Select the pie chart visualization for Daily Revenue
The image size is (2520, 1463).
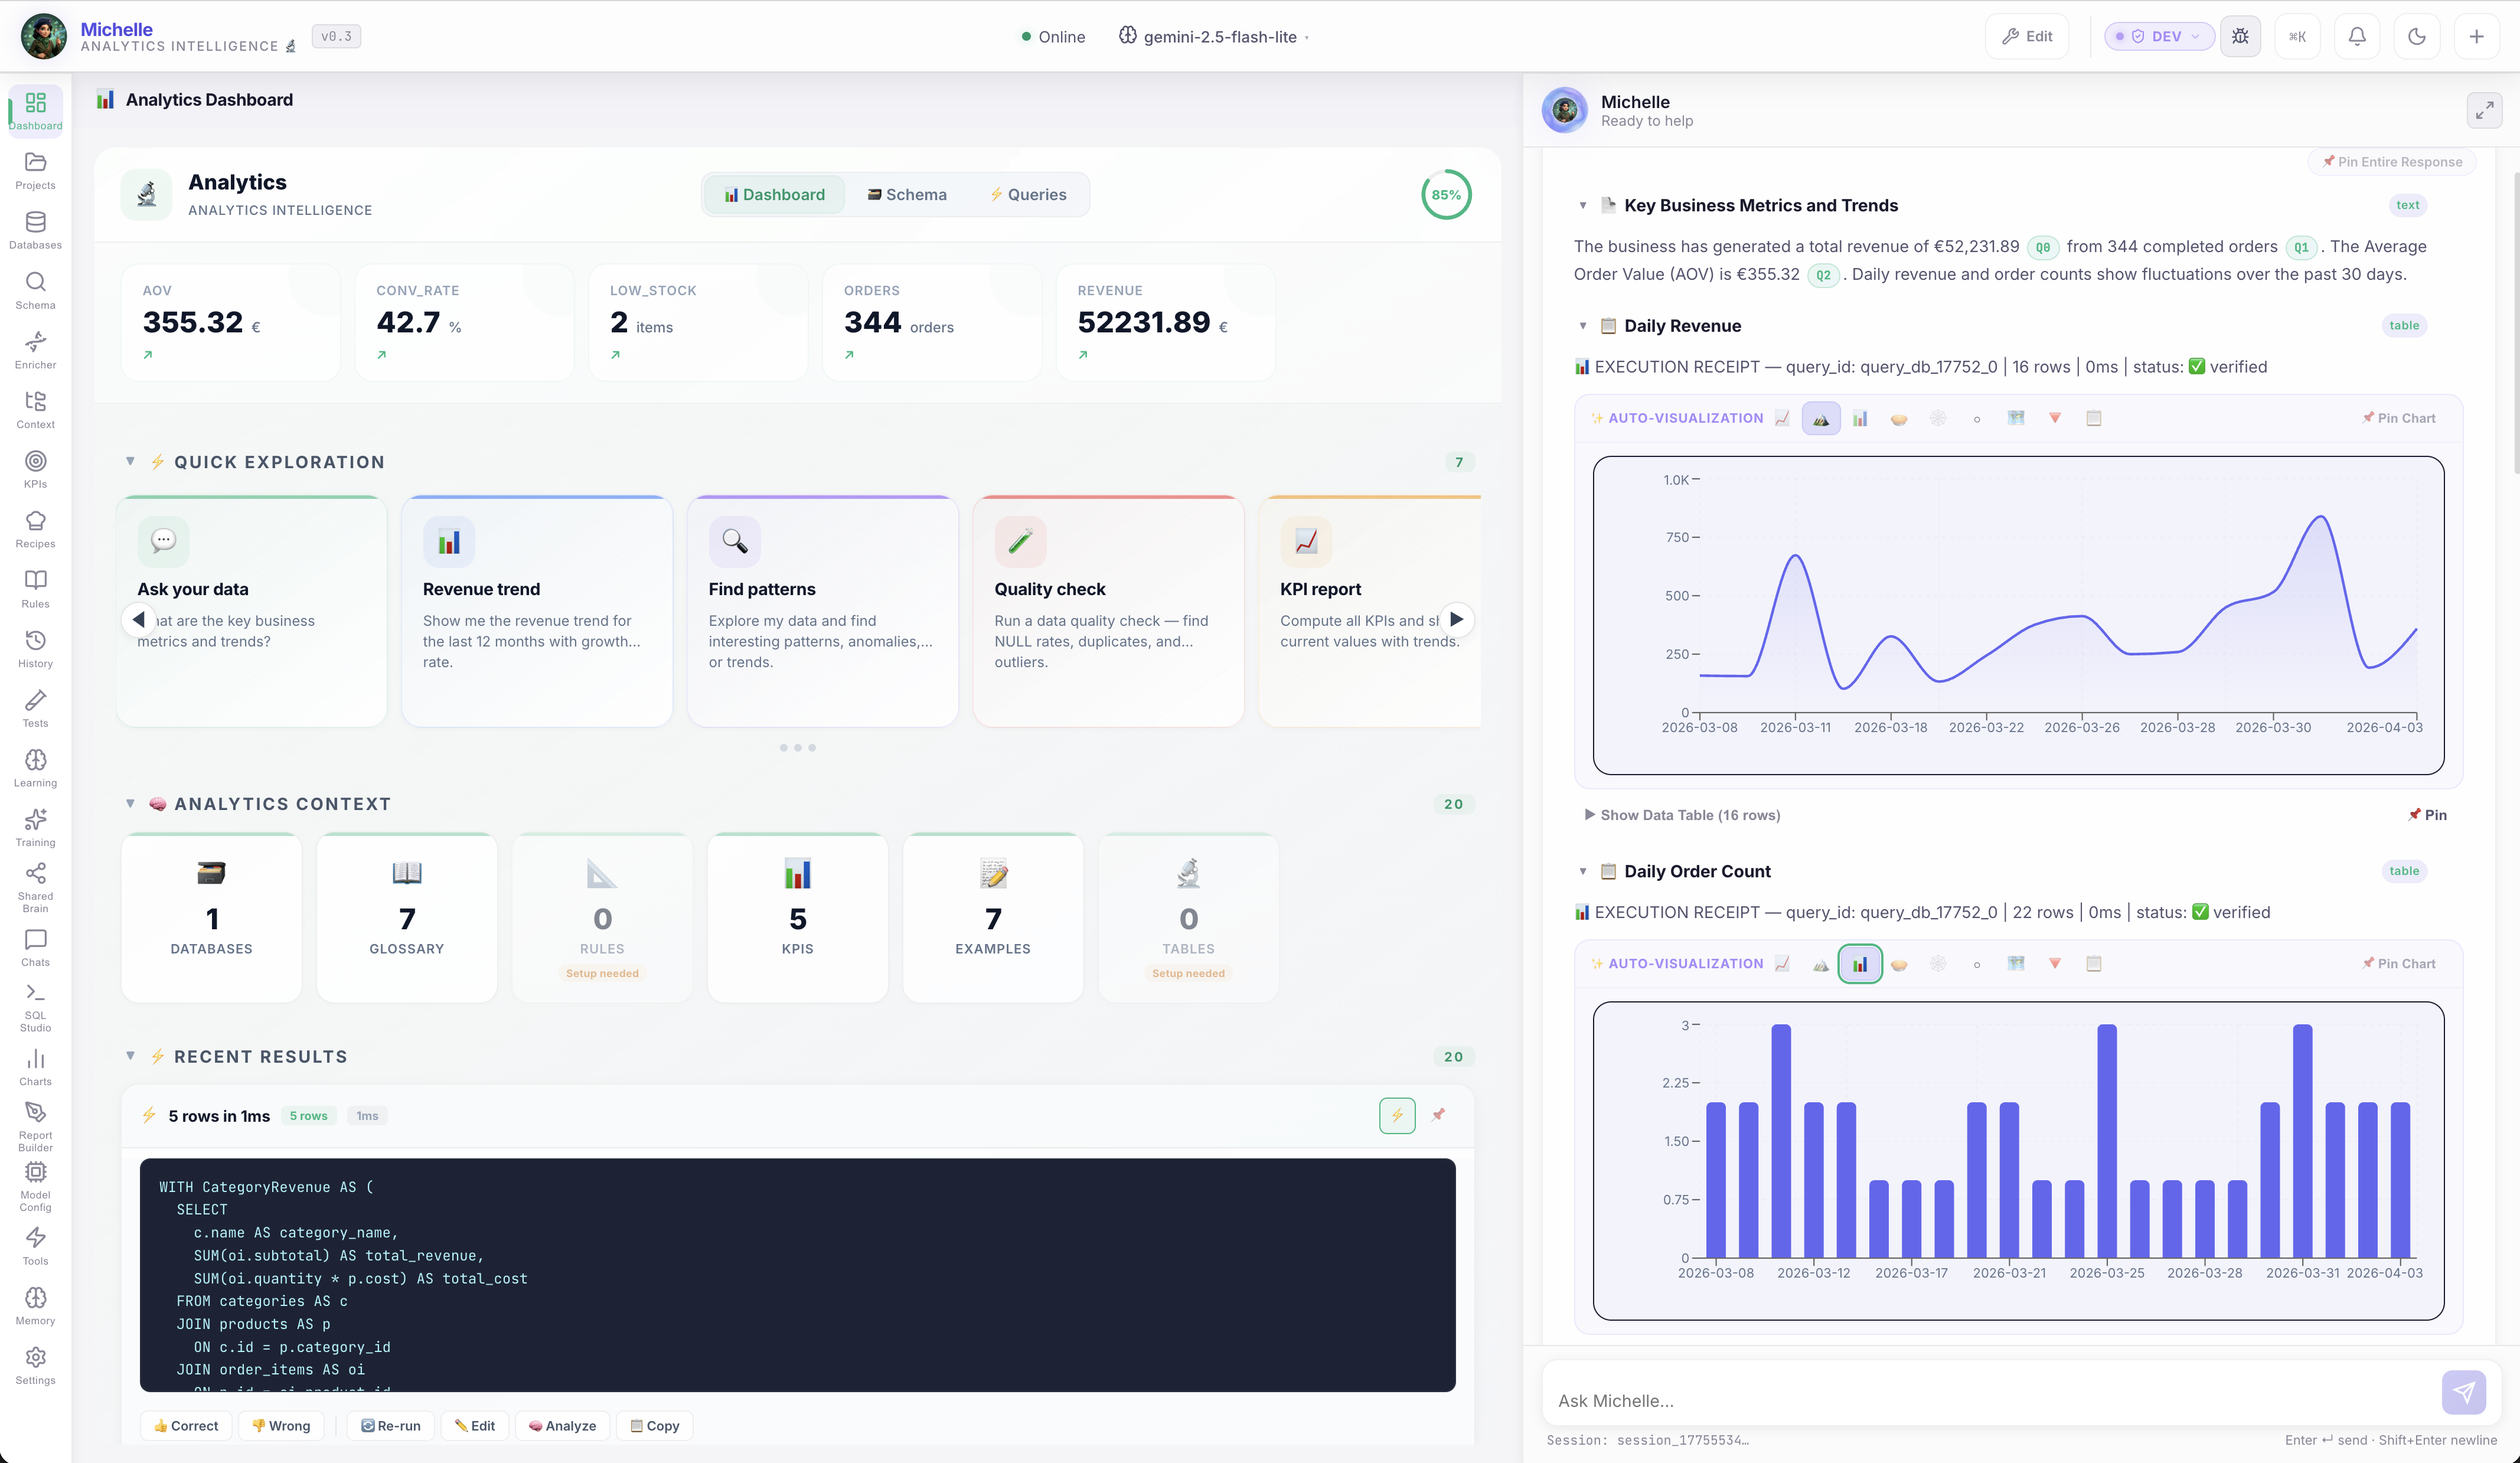click(x=1899, y=418)
